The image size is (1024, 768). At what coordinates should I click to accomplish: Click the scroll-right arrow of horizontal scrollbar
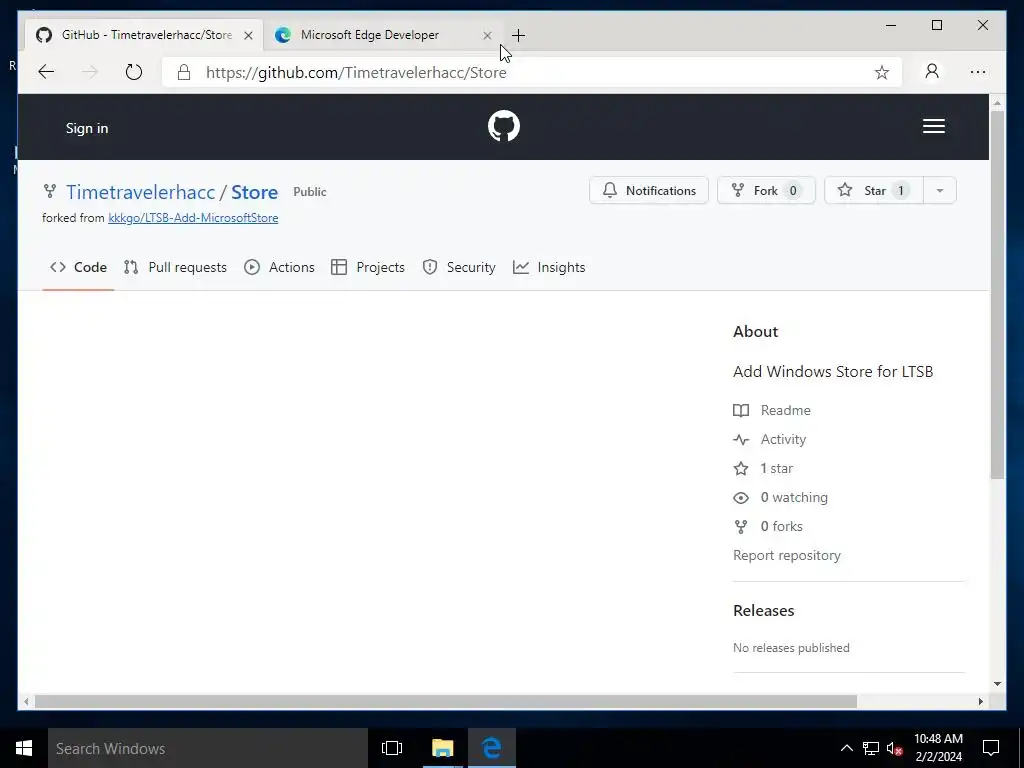[980, 701]
